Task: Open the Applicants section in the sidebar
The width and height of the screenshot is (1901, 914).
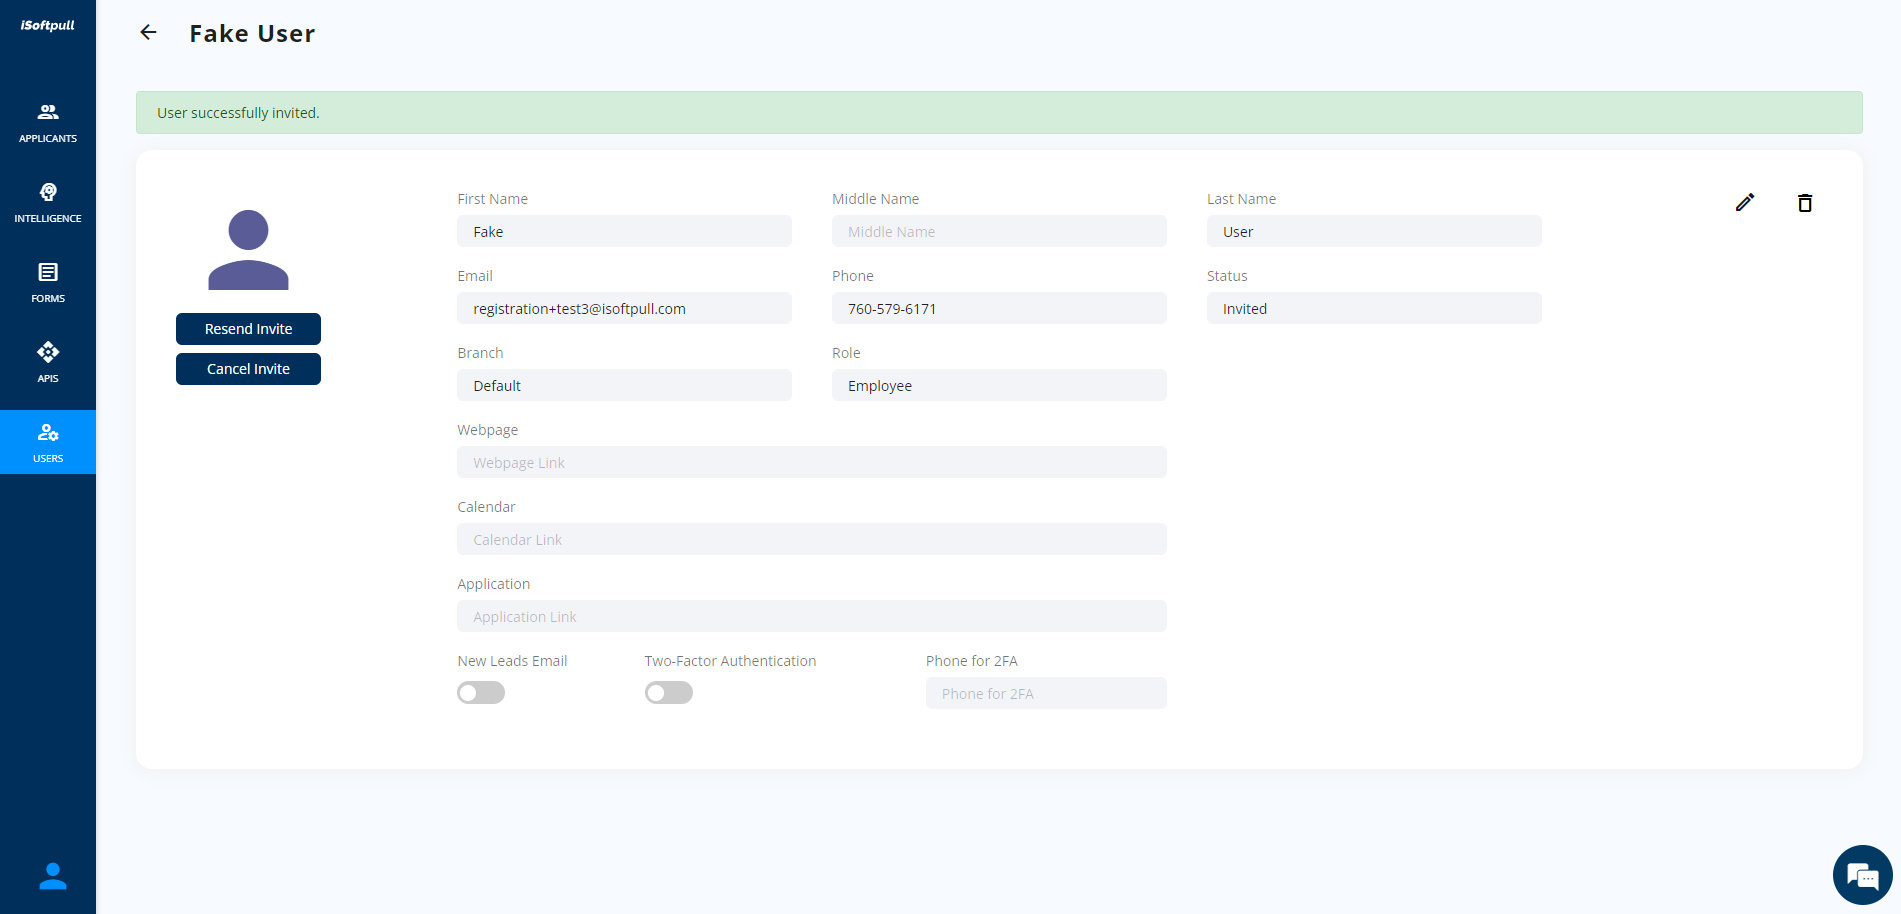Action: coord(48,122)
